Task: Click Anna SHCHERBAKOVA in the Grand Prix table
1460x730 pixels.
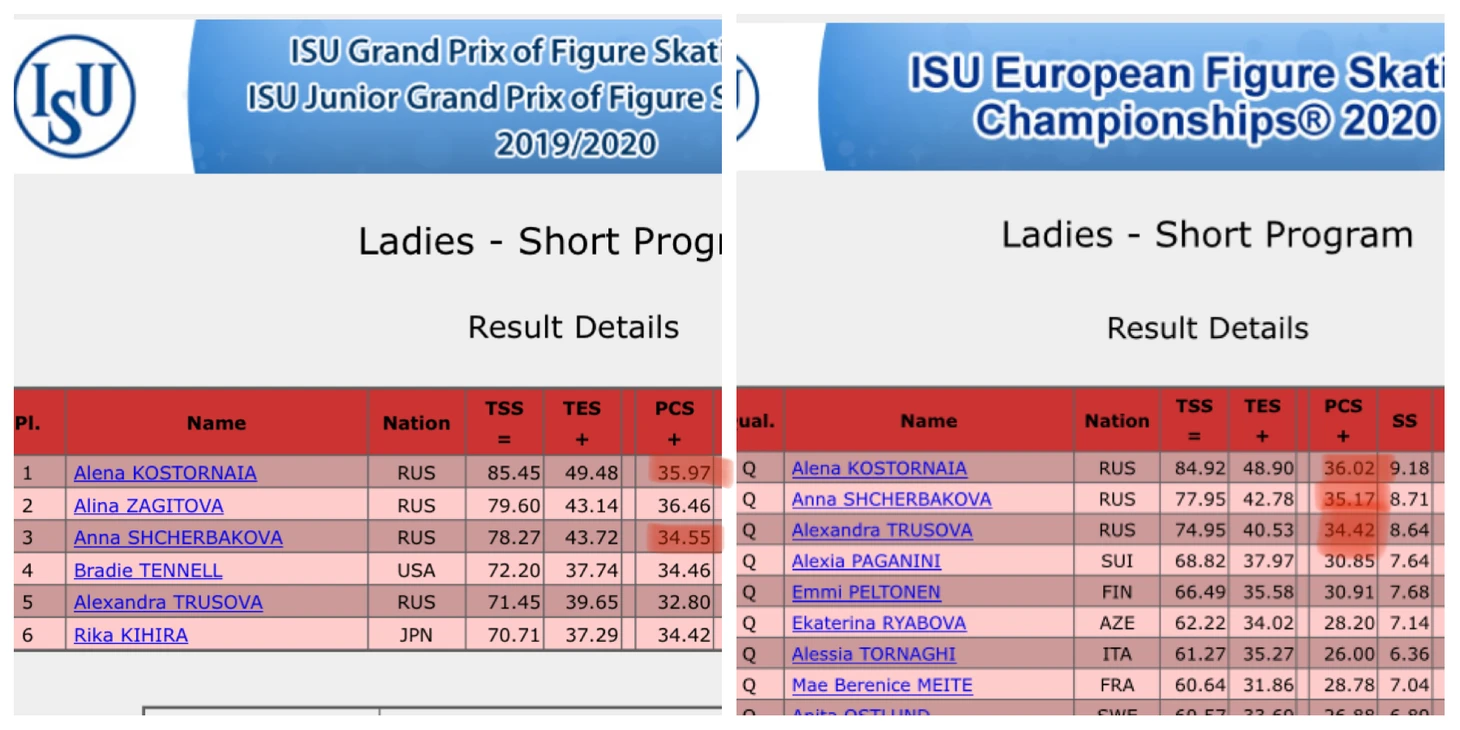Action: (178, 538)
